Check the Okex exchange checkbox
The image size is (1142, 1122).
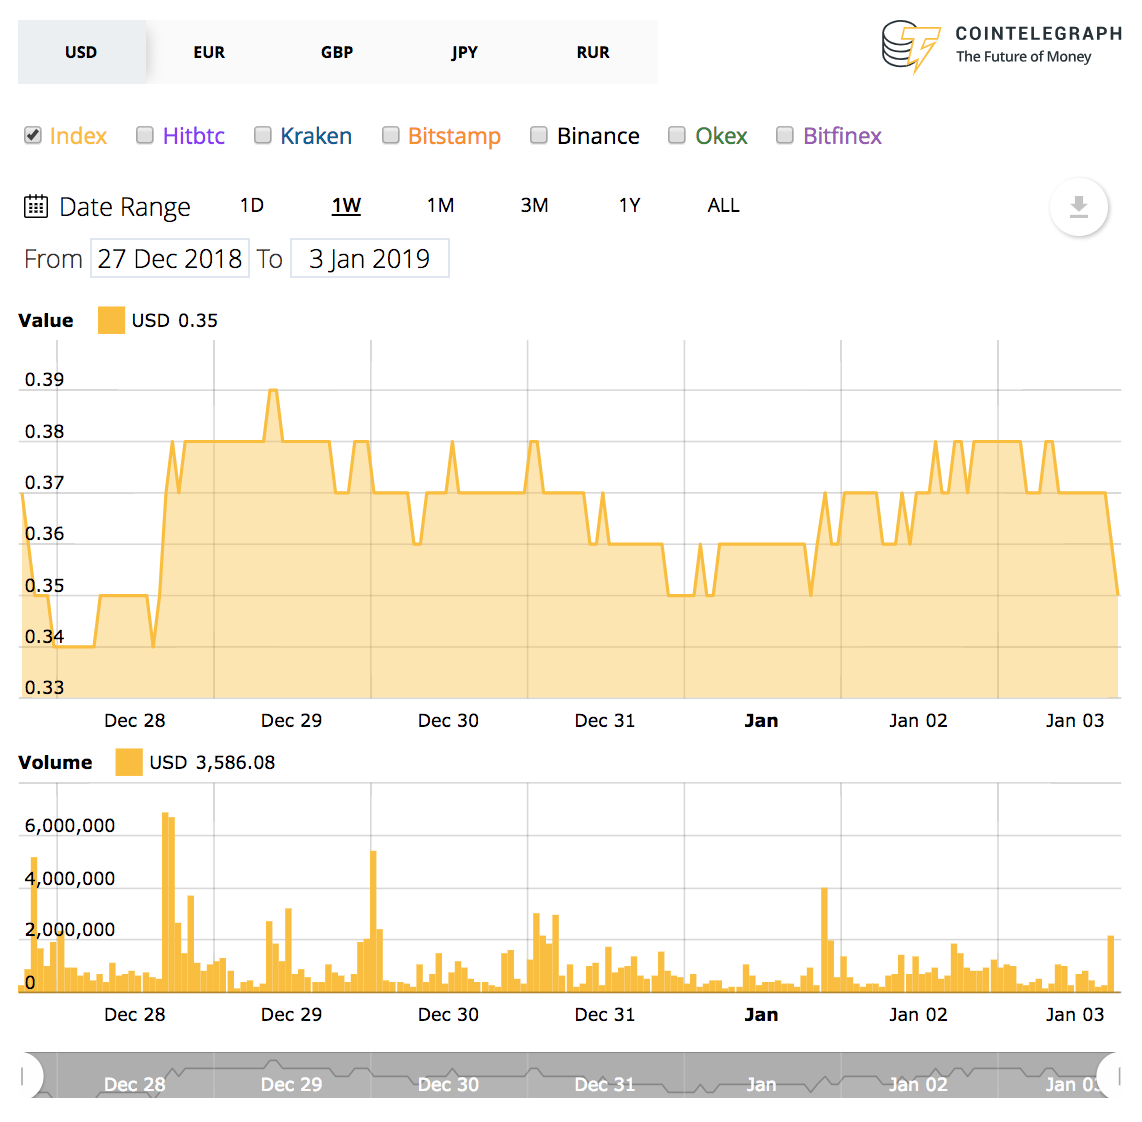click(676, 135)
